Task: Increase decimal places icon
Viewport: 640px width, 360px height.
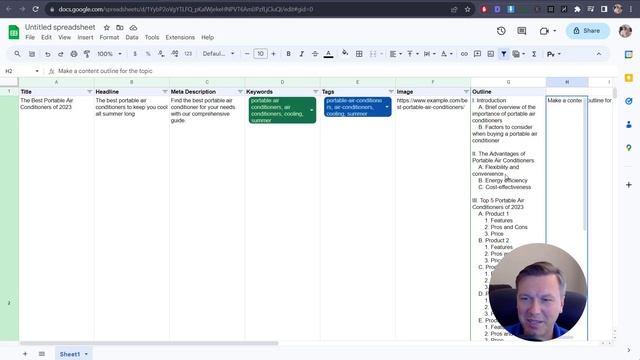Action: [x=175, y=54]
